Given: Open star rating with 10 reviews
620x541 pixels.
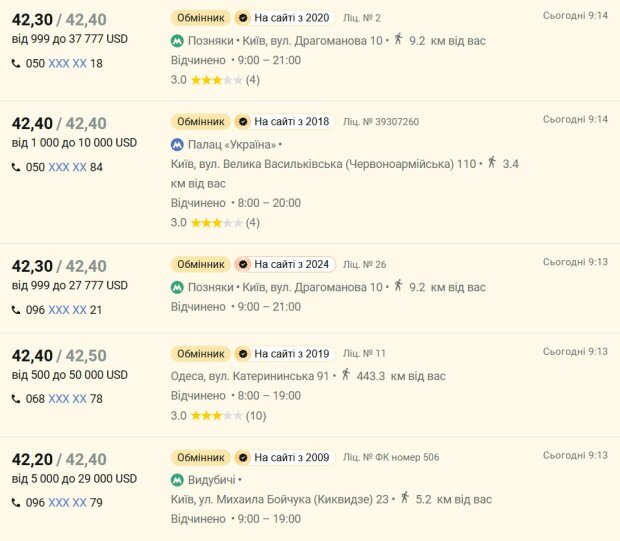Looking at the screenshot, I should (218, 416).
